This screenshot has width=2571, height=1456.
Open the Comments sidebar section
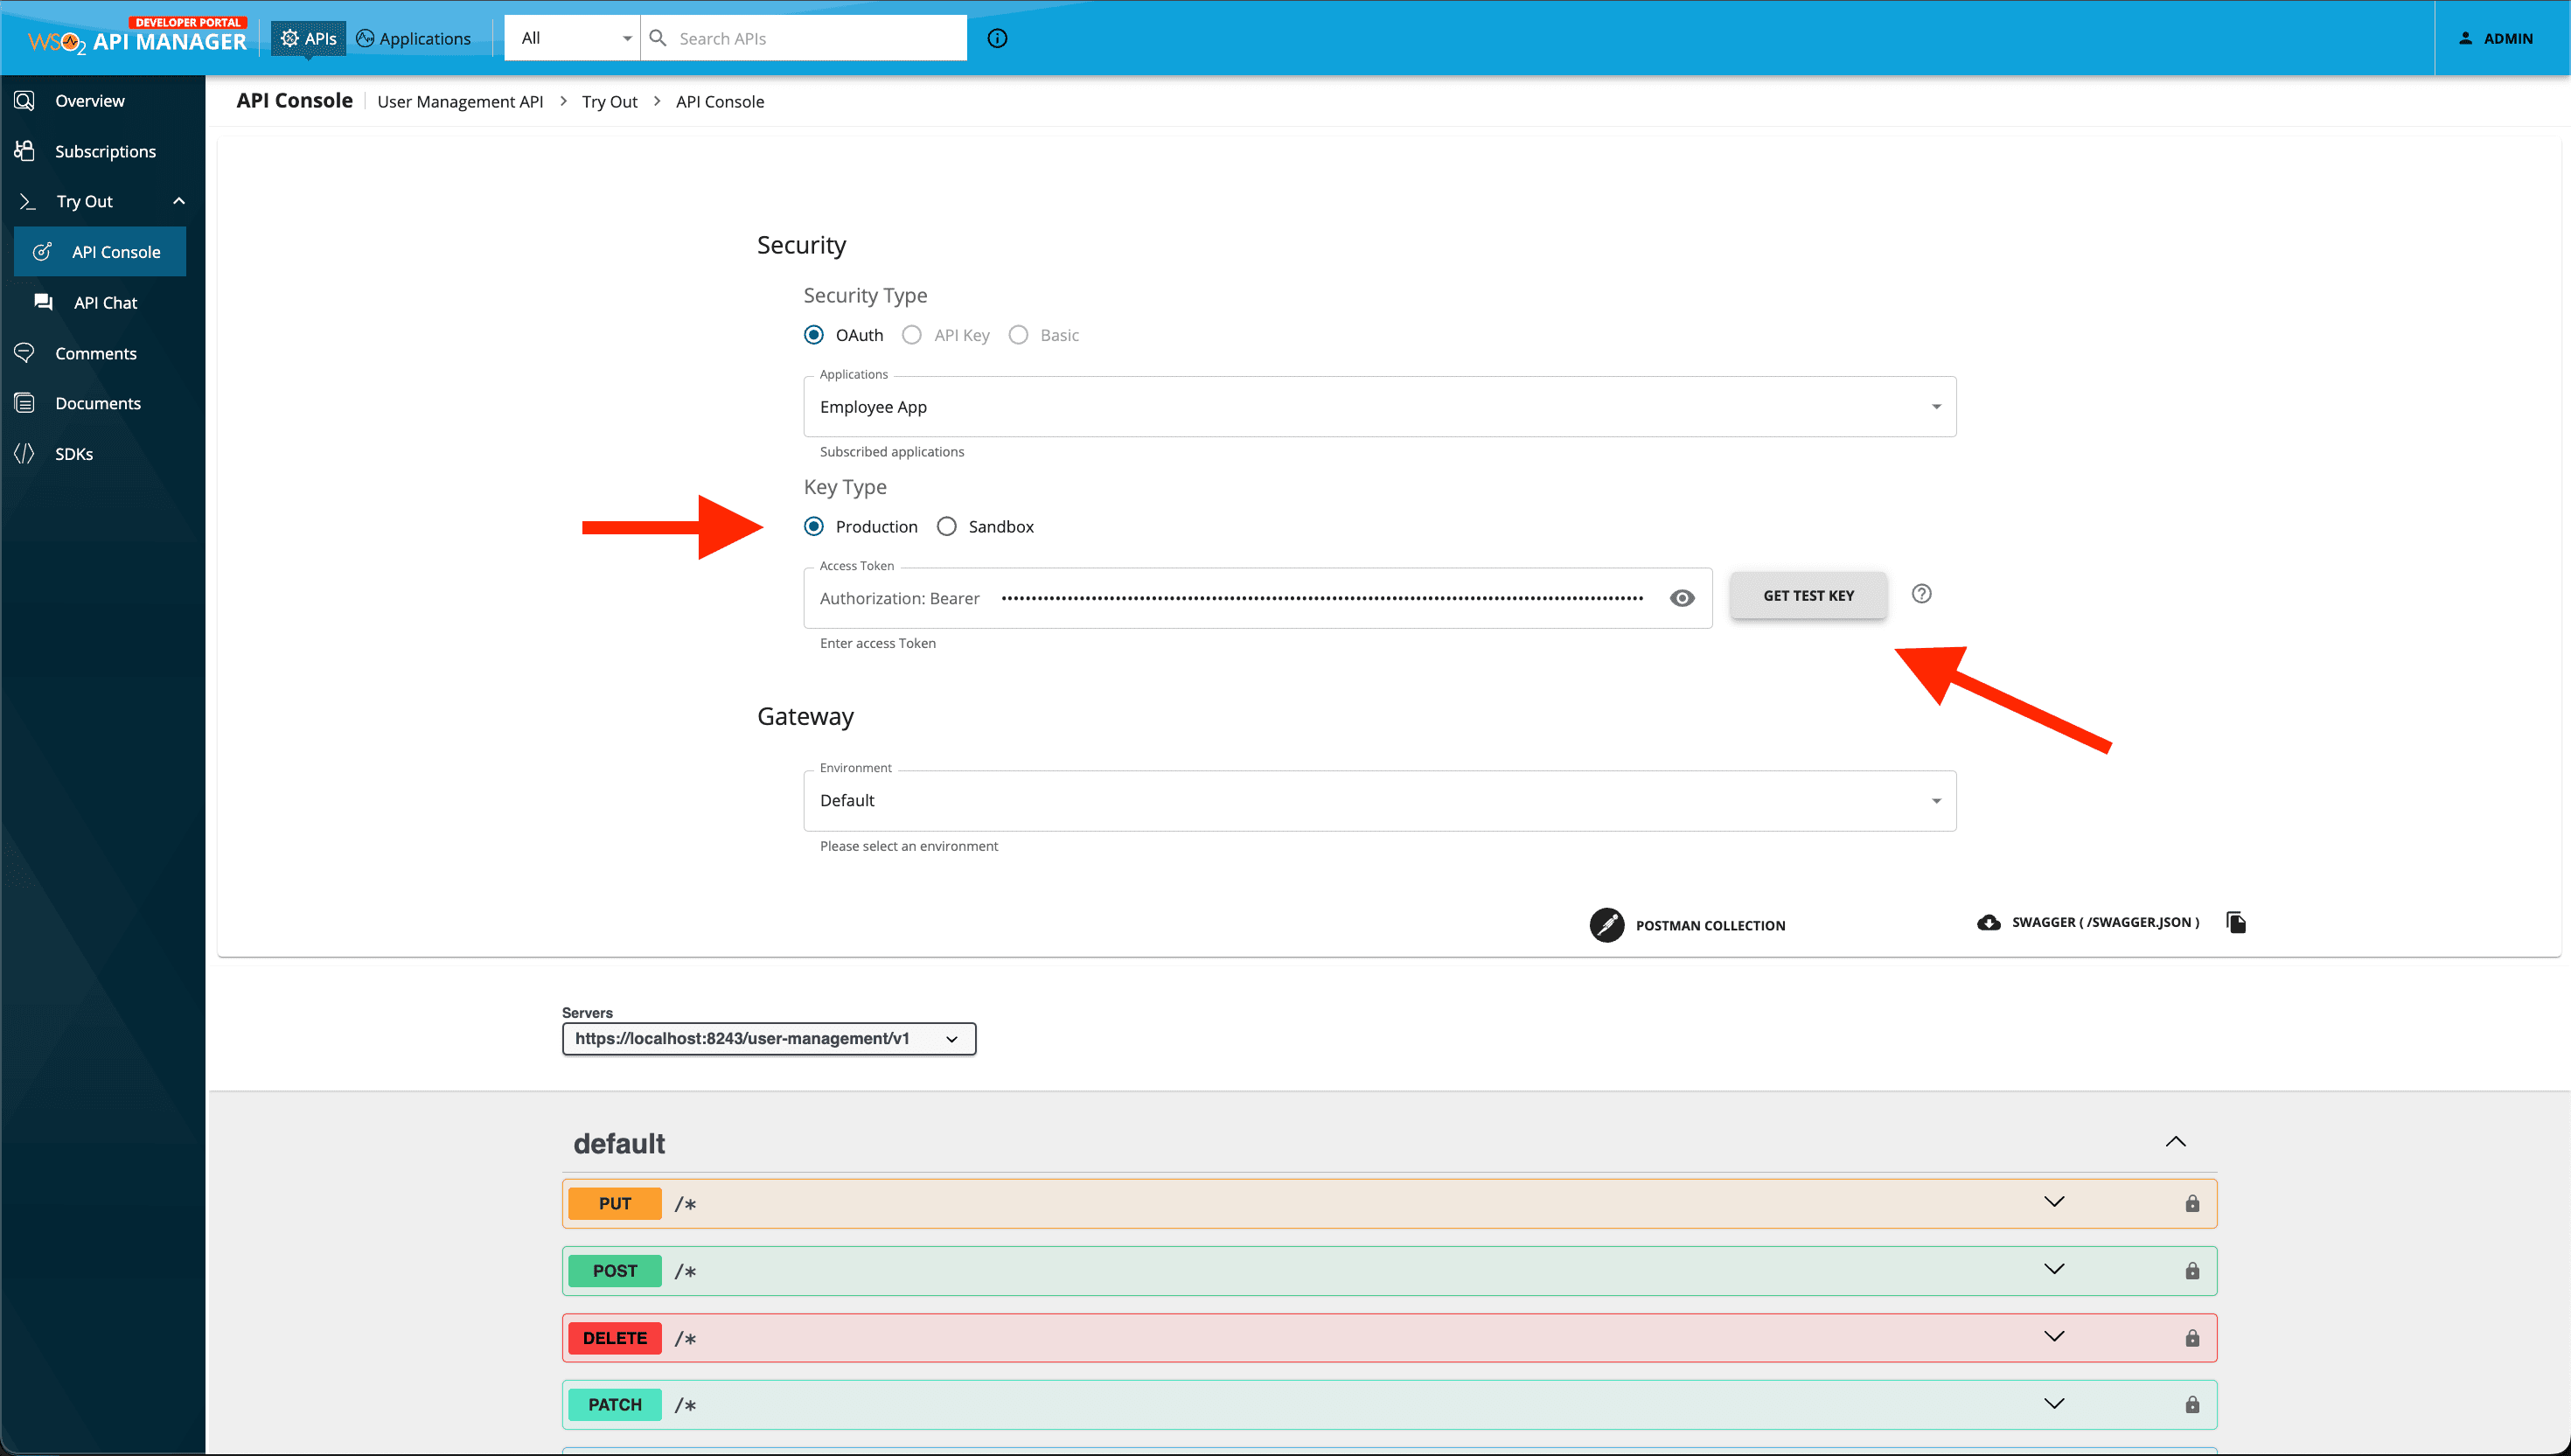point(95,353)
